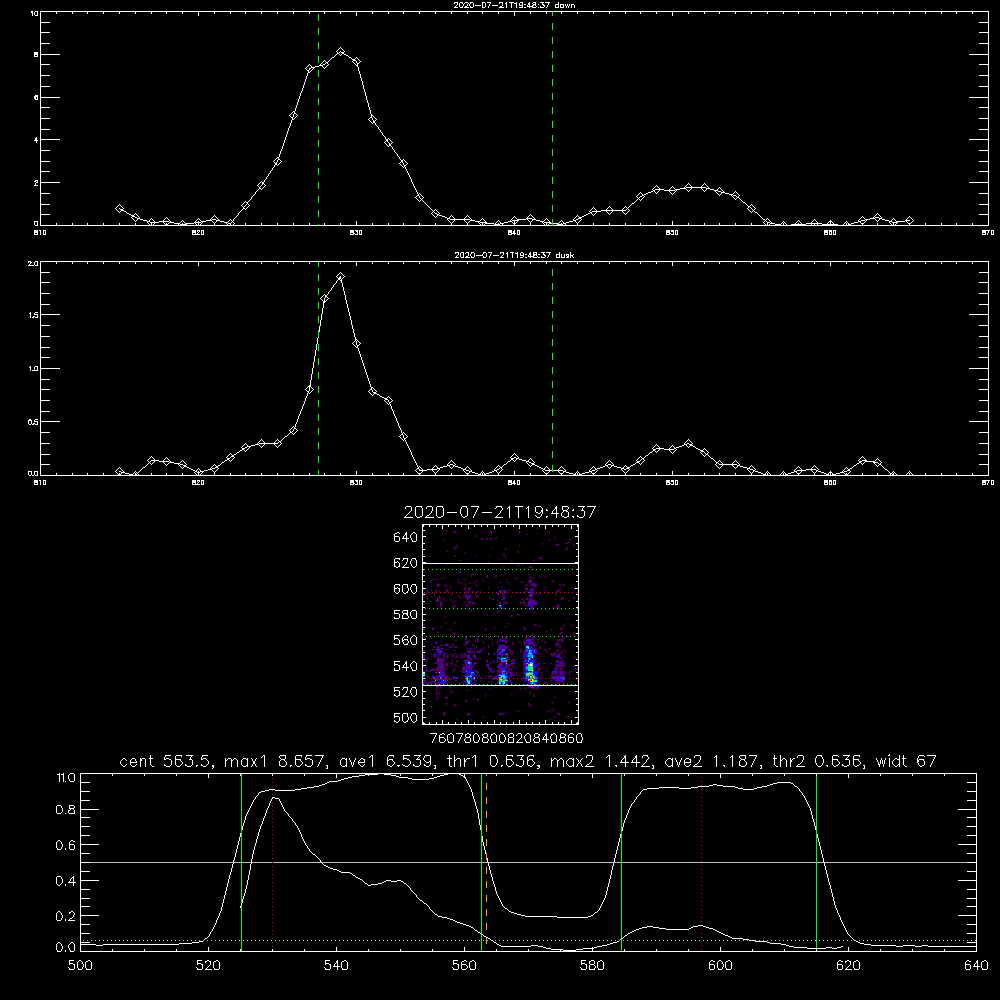This screenshot has width=1000, height=1000.
Task: Click the green vertical line near 615 in bottom plot
Action: pyautogui.click(x=816, y=862)
